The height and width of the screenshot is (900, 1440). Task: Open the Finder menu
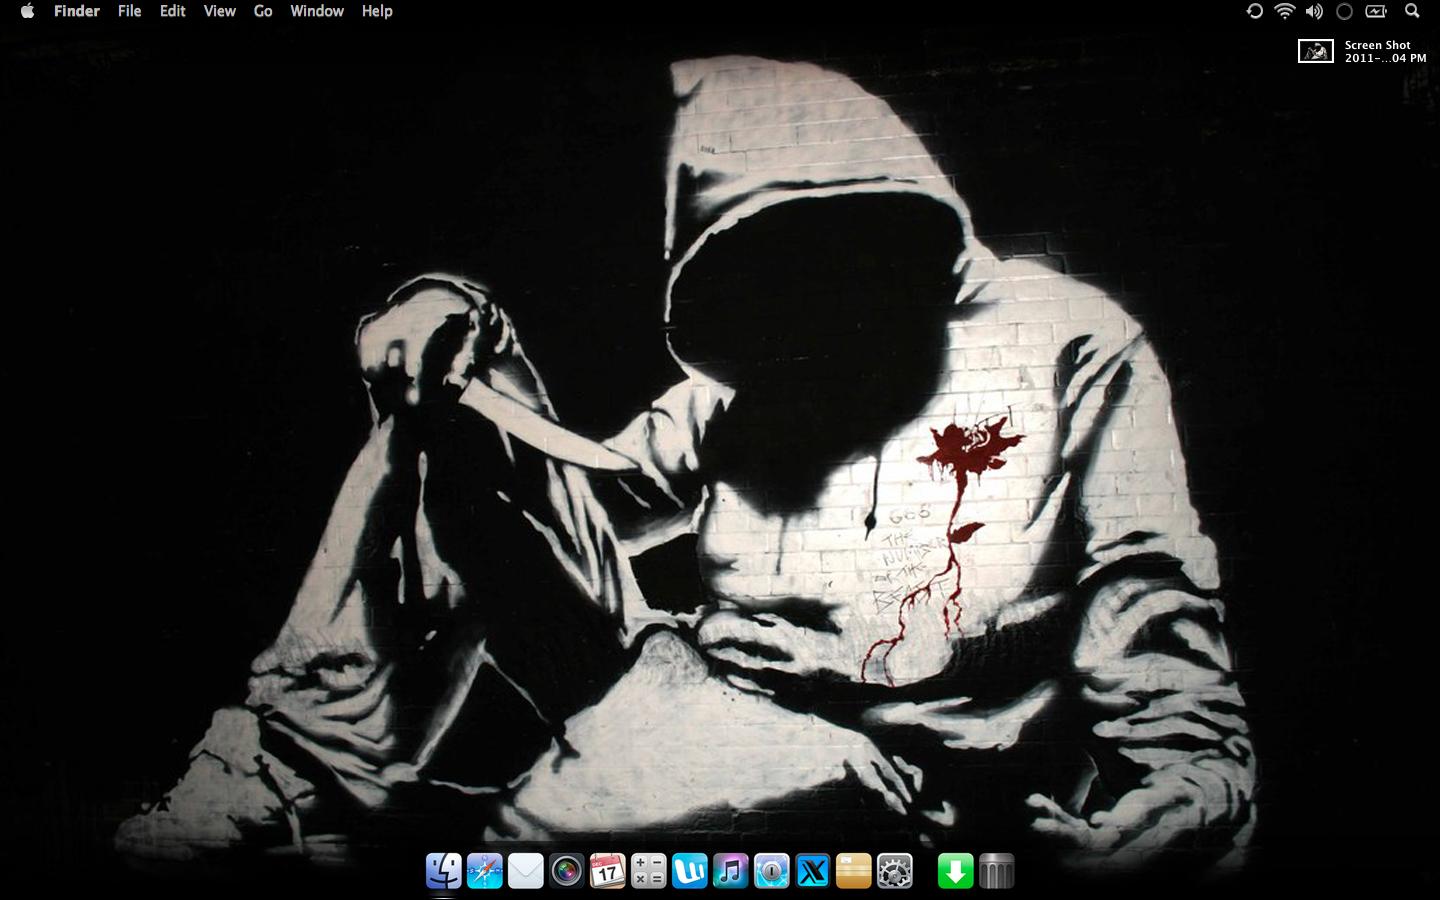77,11
